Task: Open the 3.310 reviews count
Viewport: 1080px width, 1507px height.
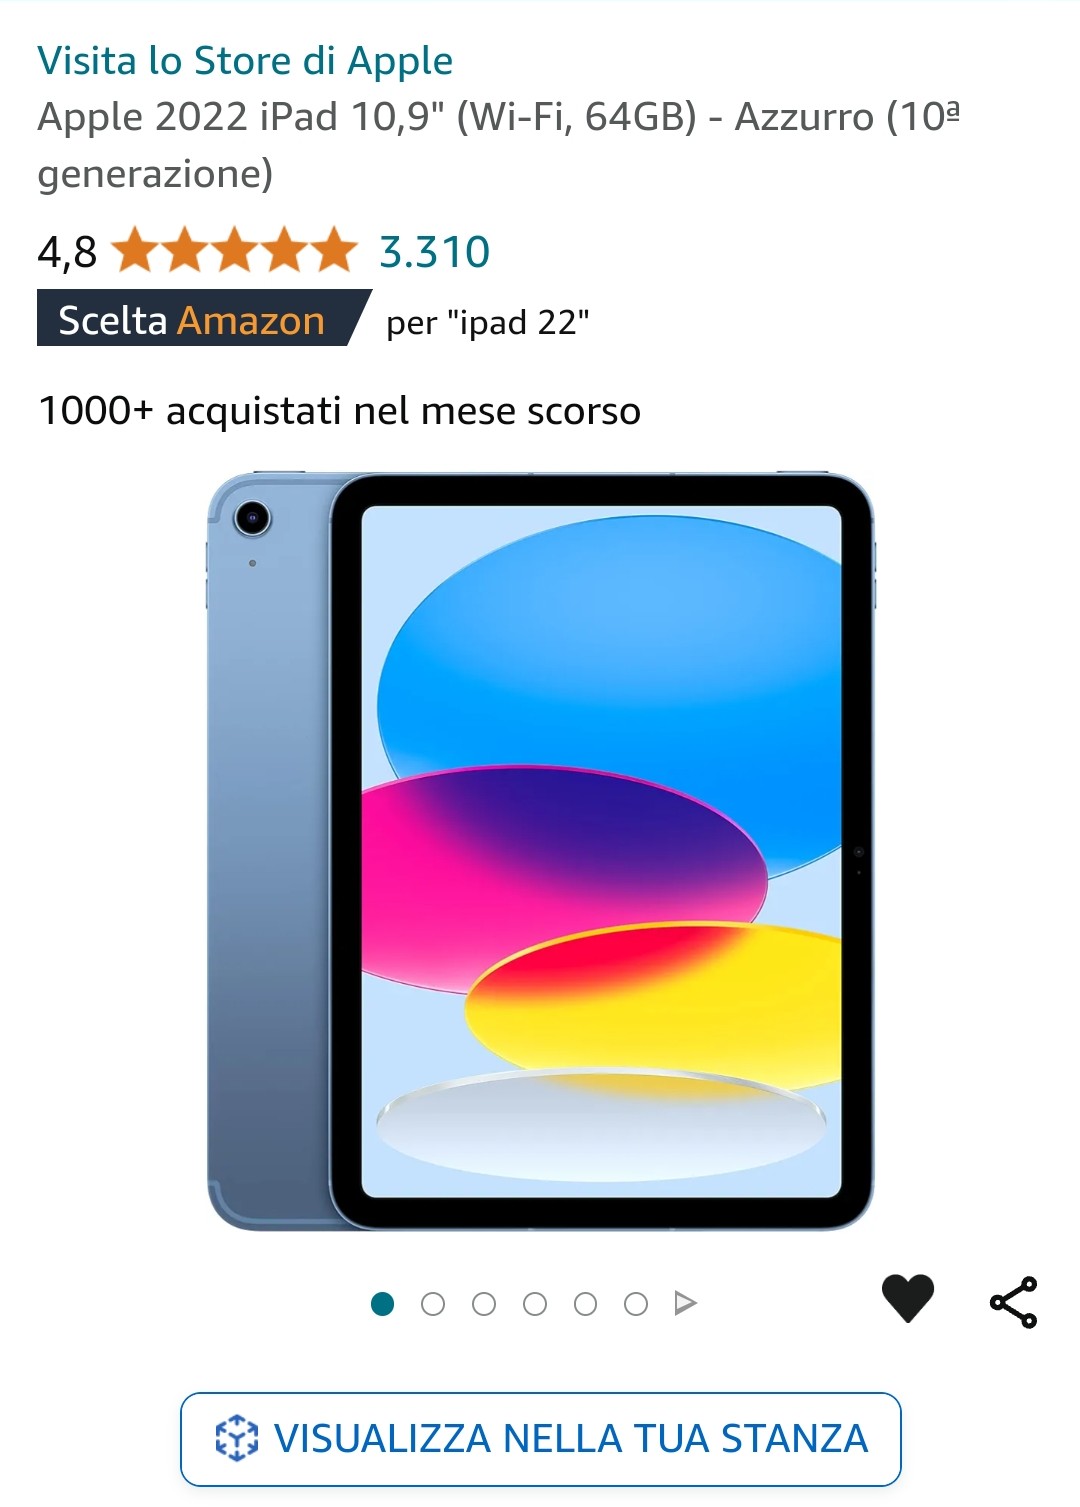Action: coord(435,252)
